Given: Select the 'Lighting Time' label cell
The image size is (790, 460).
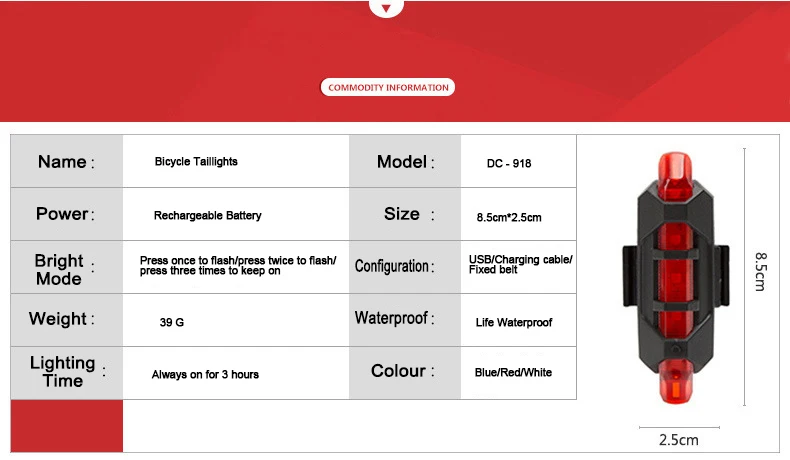Looking at the screenshot, I should [x=67, y=373].
